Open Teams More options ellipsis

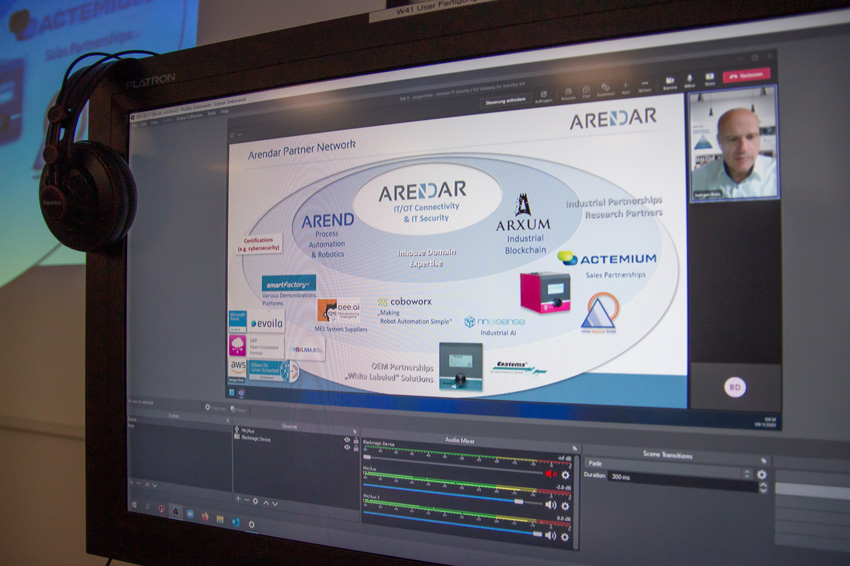pyautogui.click(x=645, y=85)
